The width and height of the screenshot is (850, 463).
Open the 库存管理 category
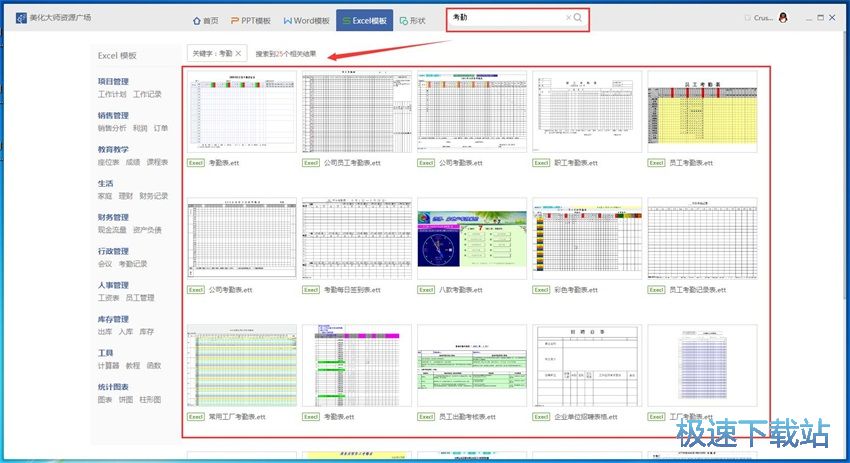[113, 319]
